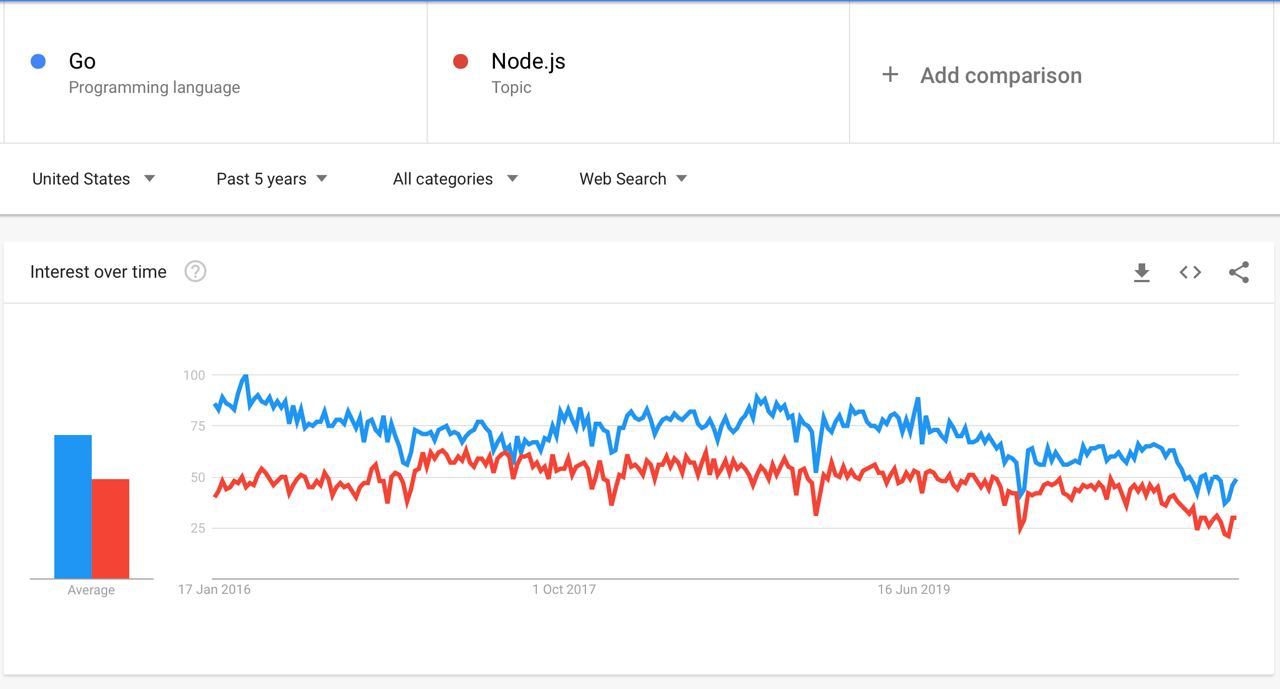1280x689 pixels.
Task: Click the 16 Jun 2019 axis label
Action: [x=914, y=589]
